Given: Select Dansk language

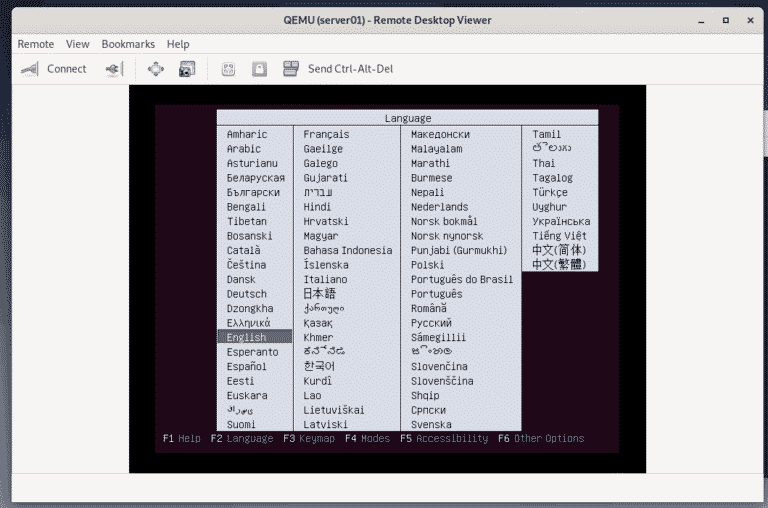Looking at the screenshot, I should pos(241,279).
